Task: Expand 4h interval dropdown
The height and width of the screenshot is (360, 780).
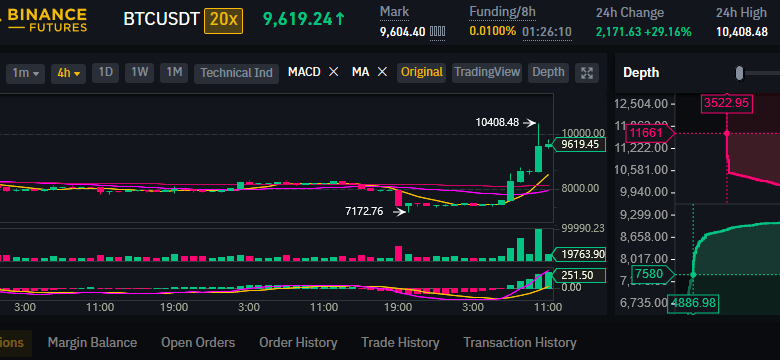Action: (x=69, y=73)
